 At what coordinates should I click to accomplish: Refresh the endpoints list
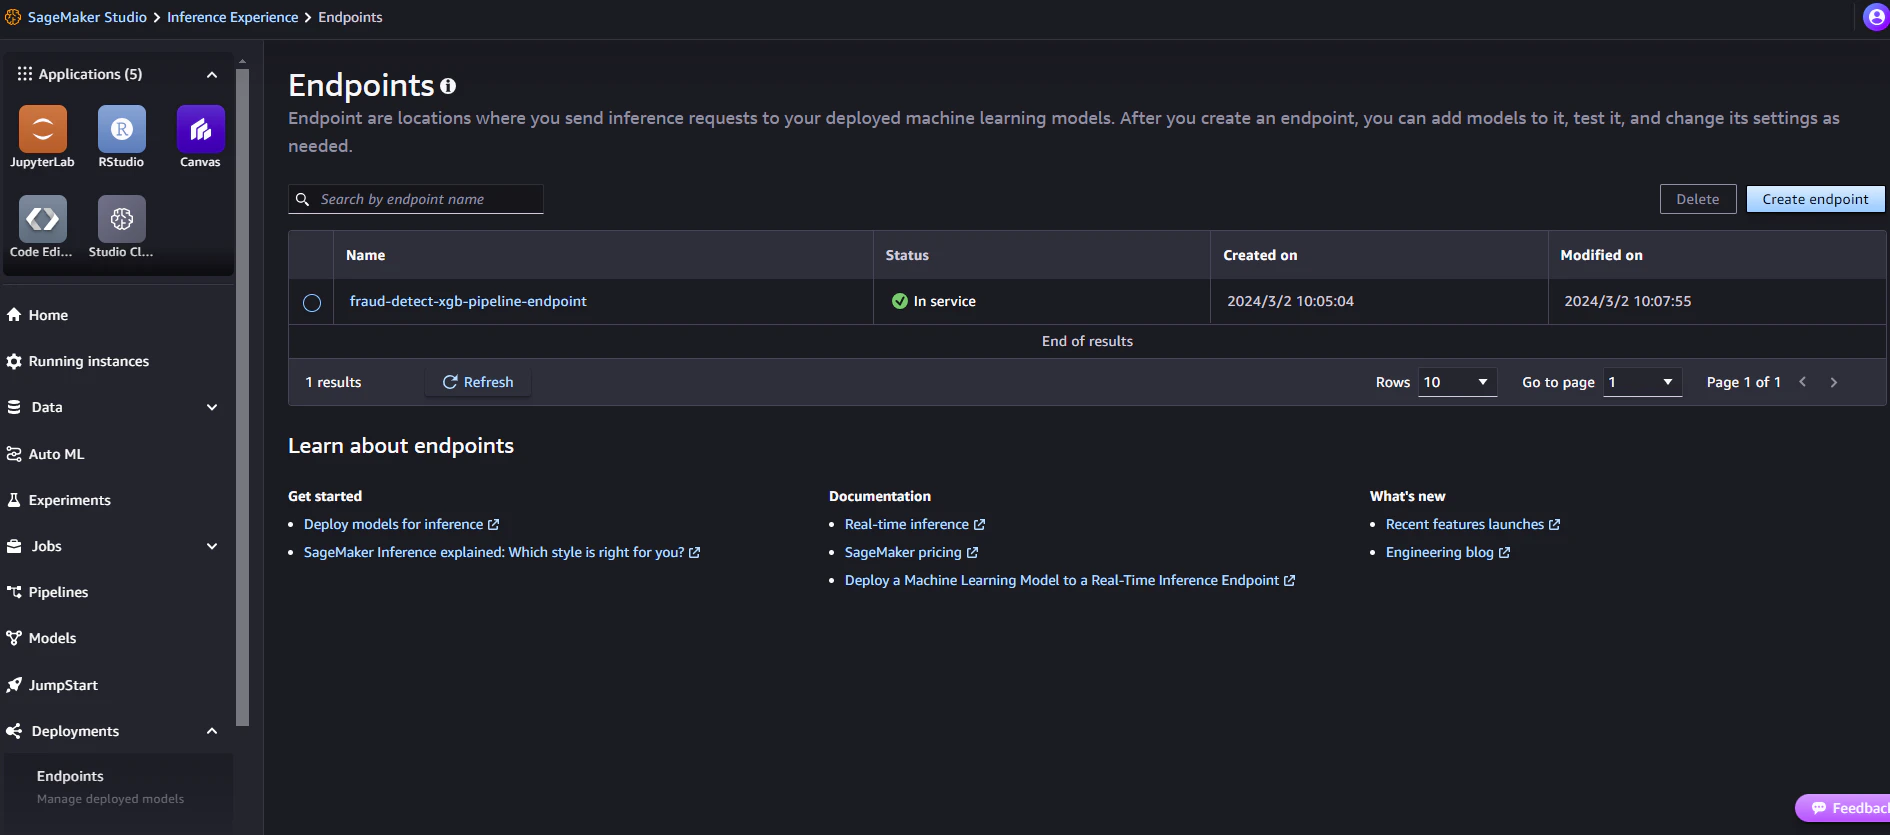click(x=478, y=382)
